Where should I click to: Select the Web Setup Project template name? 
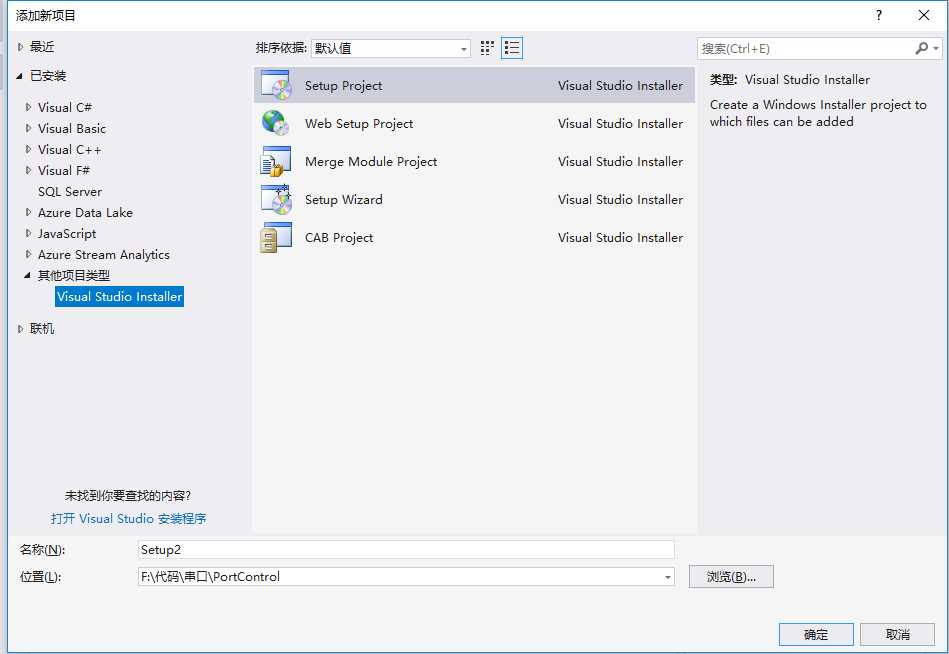click(359, 124)
